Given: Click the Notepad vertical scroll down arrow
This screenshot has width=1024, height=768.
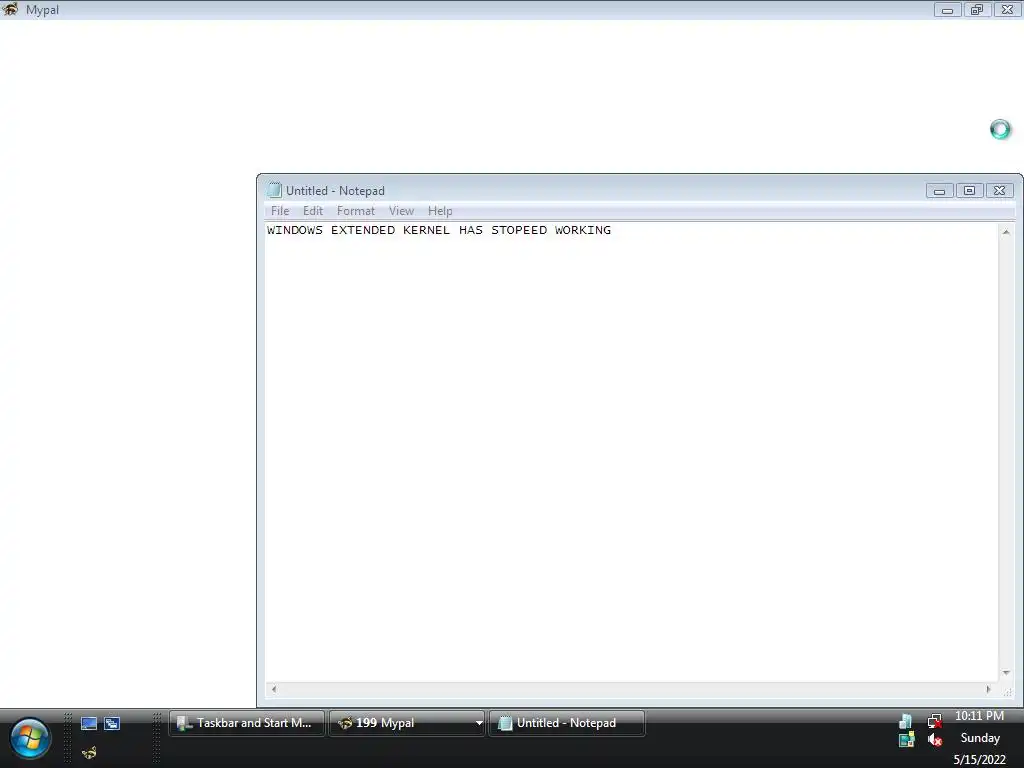Looking at the screenshot, I should point(1006,673).
